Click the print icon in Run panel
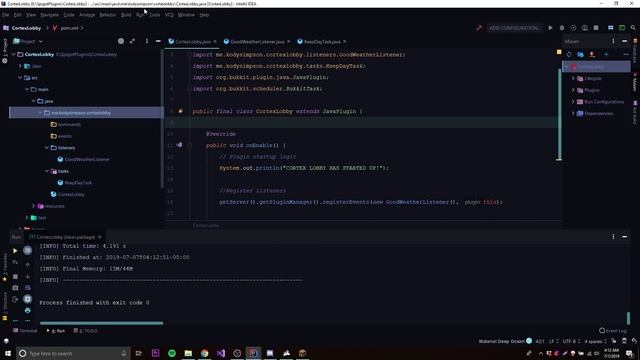 click(x=27, y=311)
